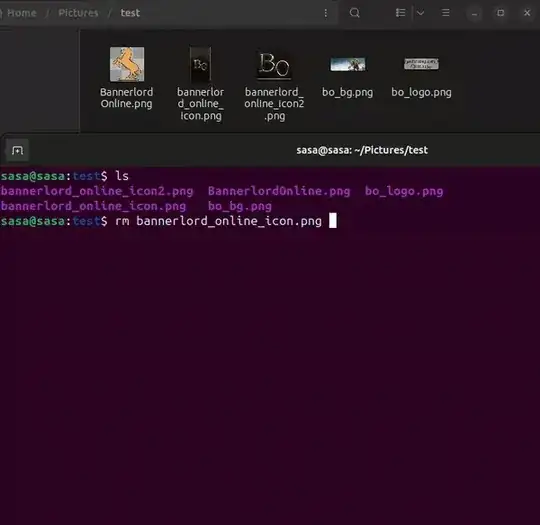Select the bo_logo.png thumbnail
This screenshot has height=525, width=540.
click(421, 64)
